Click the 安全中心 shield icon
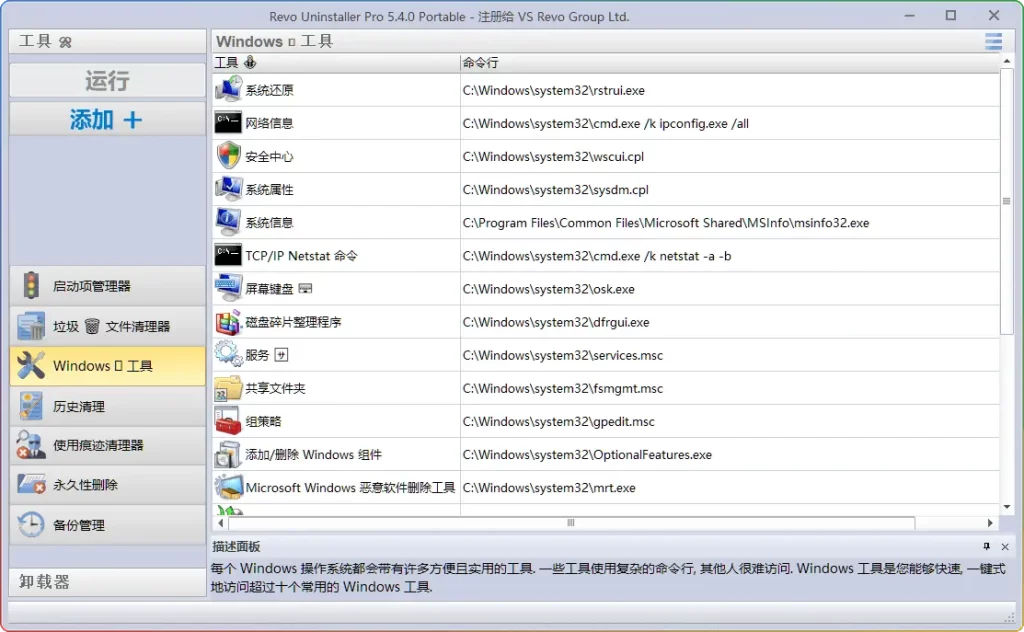Image resolution: width=1024 pixels, height=632 pixels. pyautogui.click(x=229, y=156)
